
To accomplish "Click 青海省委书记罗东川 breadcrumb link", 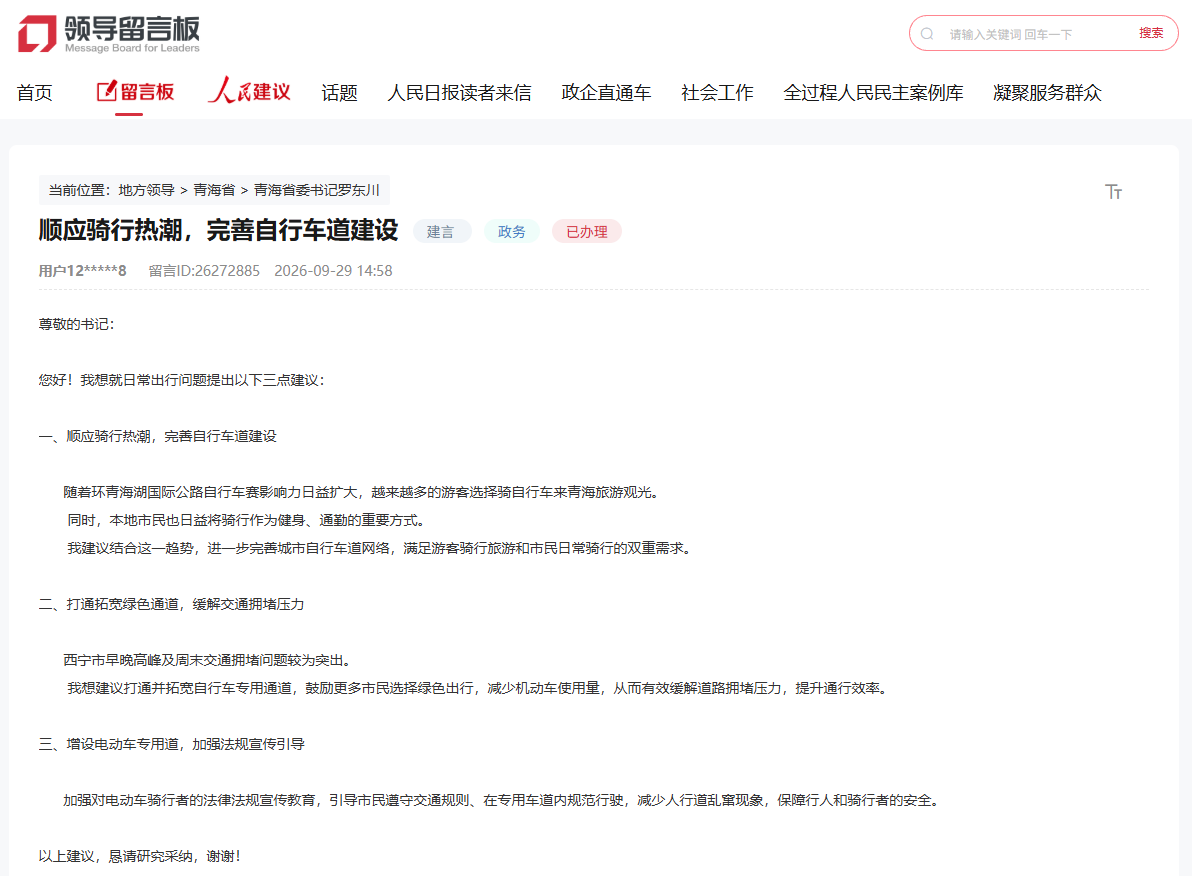I will [x=316, y=190].
